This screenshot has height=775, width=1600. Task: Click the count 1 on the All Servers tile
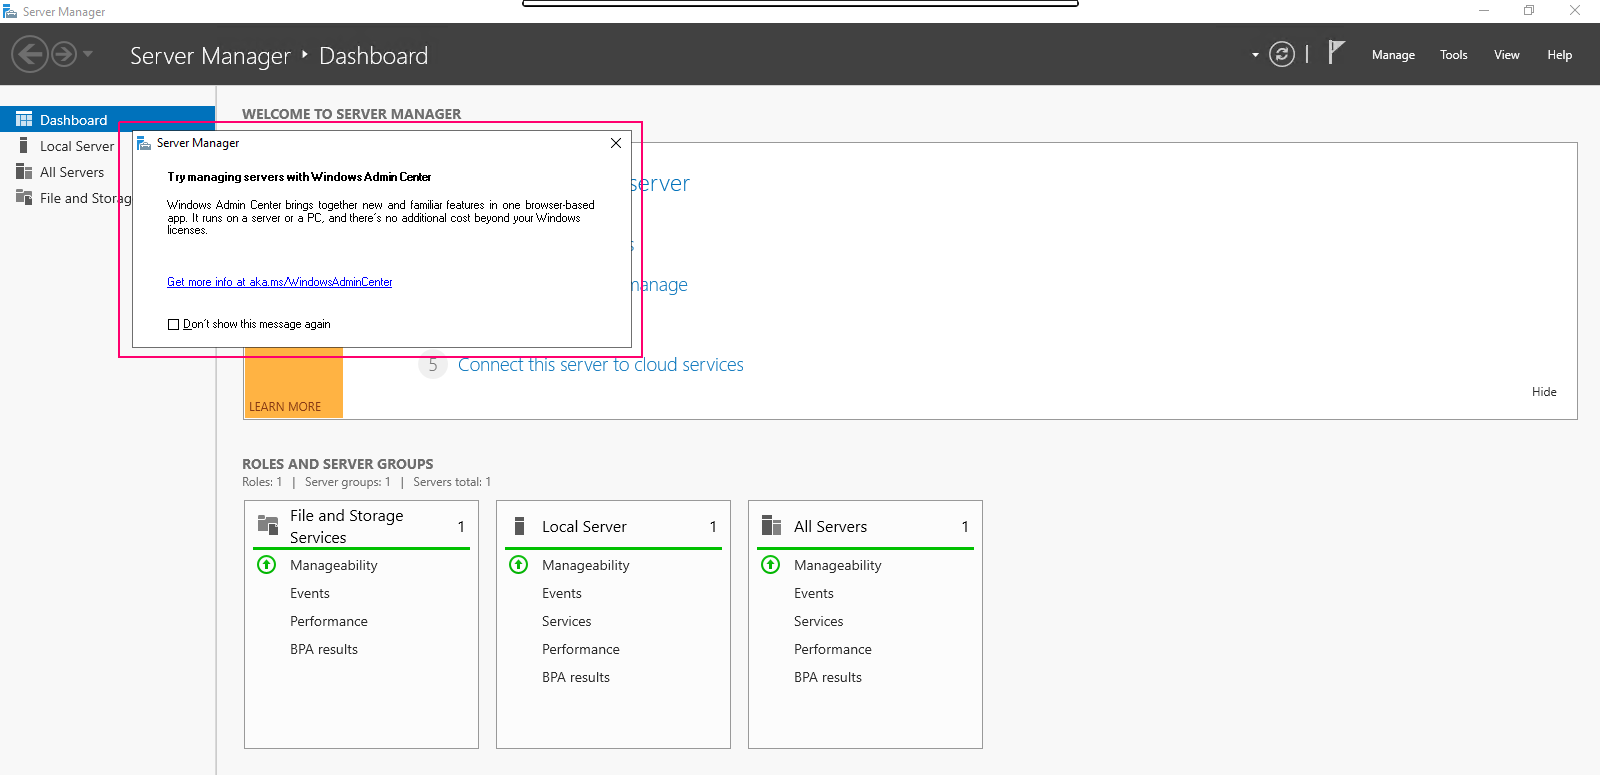(965, 526)
